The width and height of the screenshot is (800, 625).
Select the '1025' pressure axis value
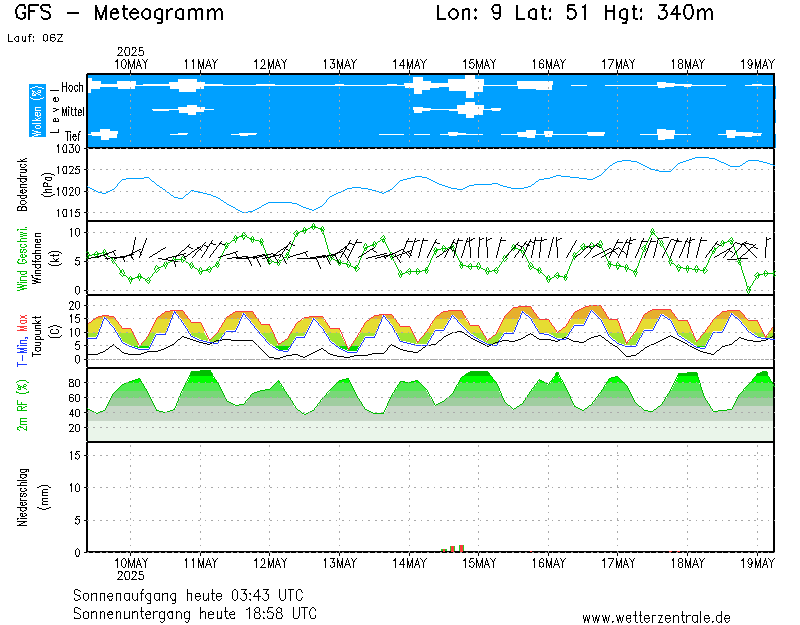[x=68, y=170]
